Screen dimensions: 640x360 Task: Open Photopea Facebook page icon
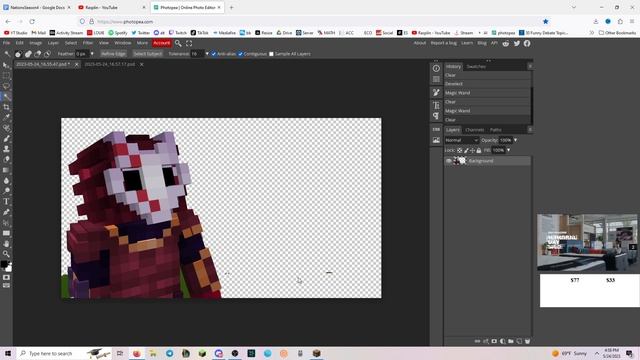coord(527,43)
